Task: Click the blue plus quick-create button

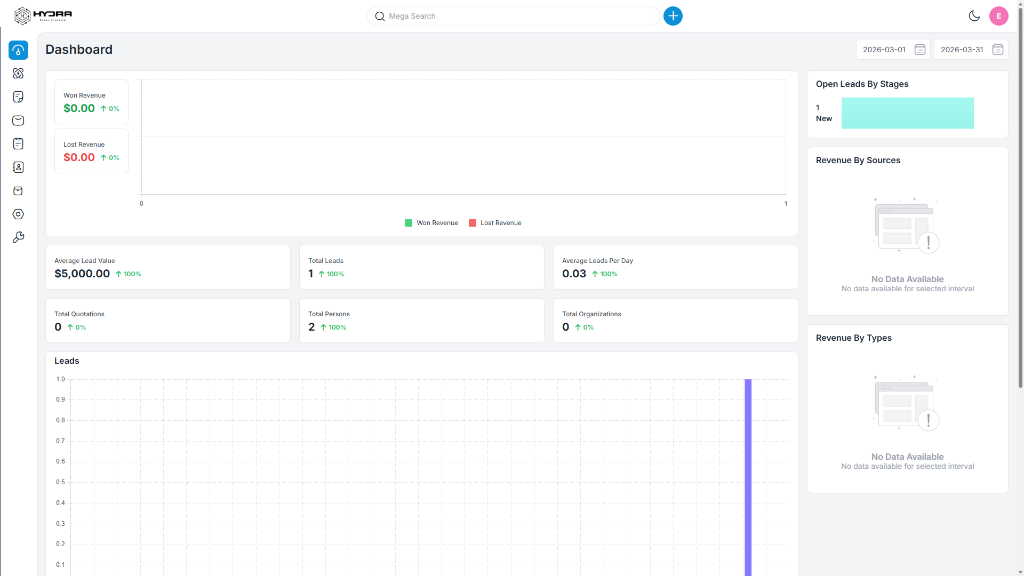Action: tap(673, 16)
